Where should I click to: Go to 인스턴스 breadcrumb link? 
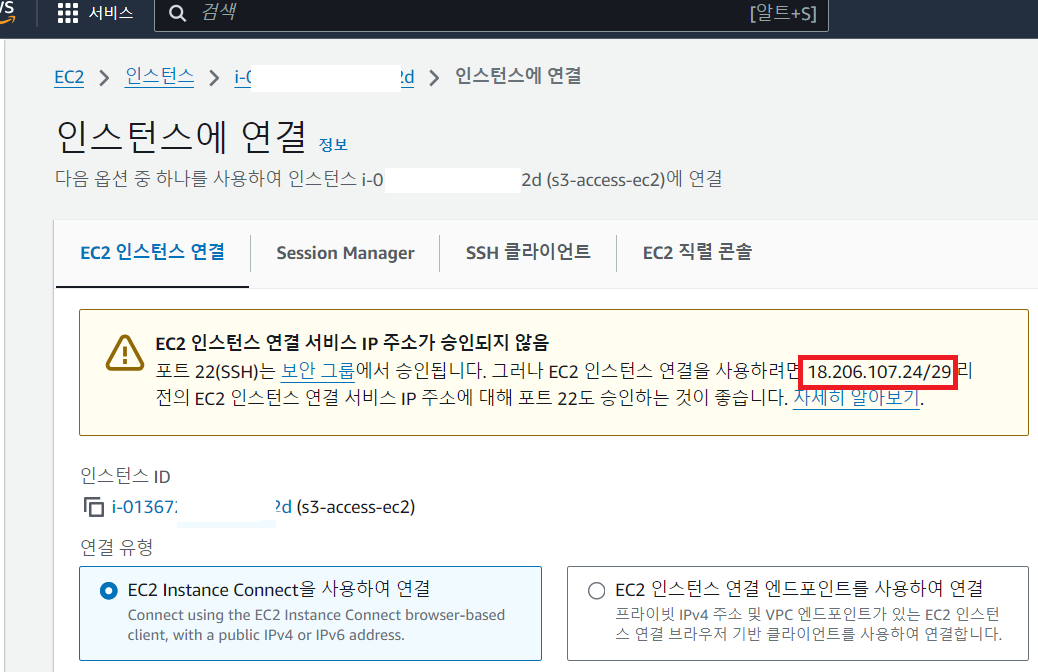160,77
